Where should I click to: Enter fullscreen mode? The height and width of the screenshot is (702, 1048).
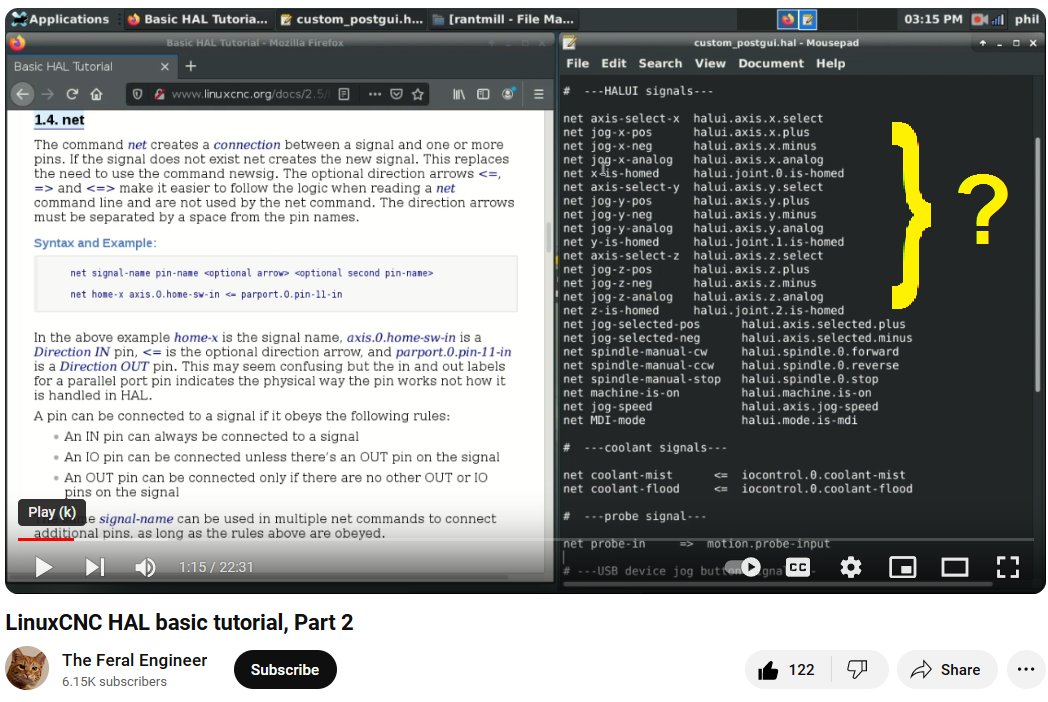click(x=1007, y=568)
